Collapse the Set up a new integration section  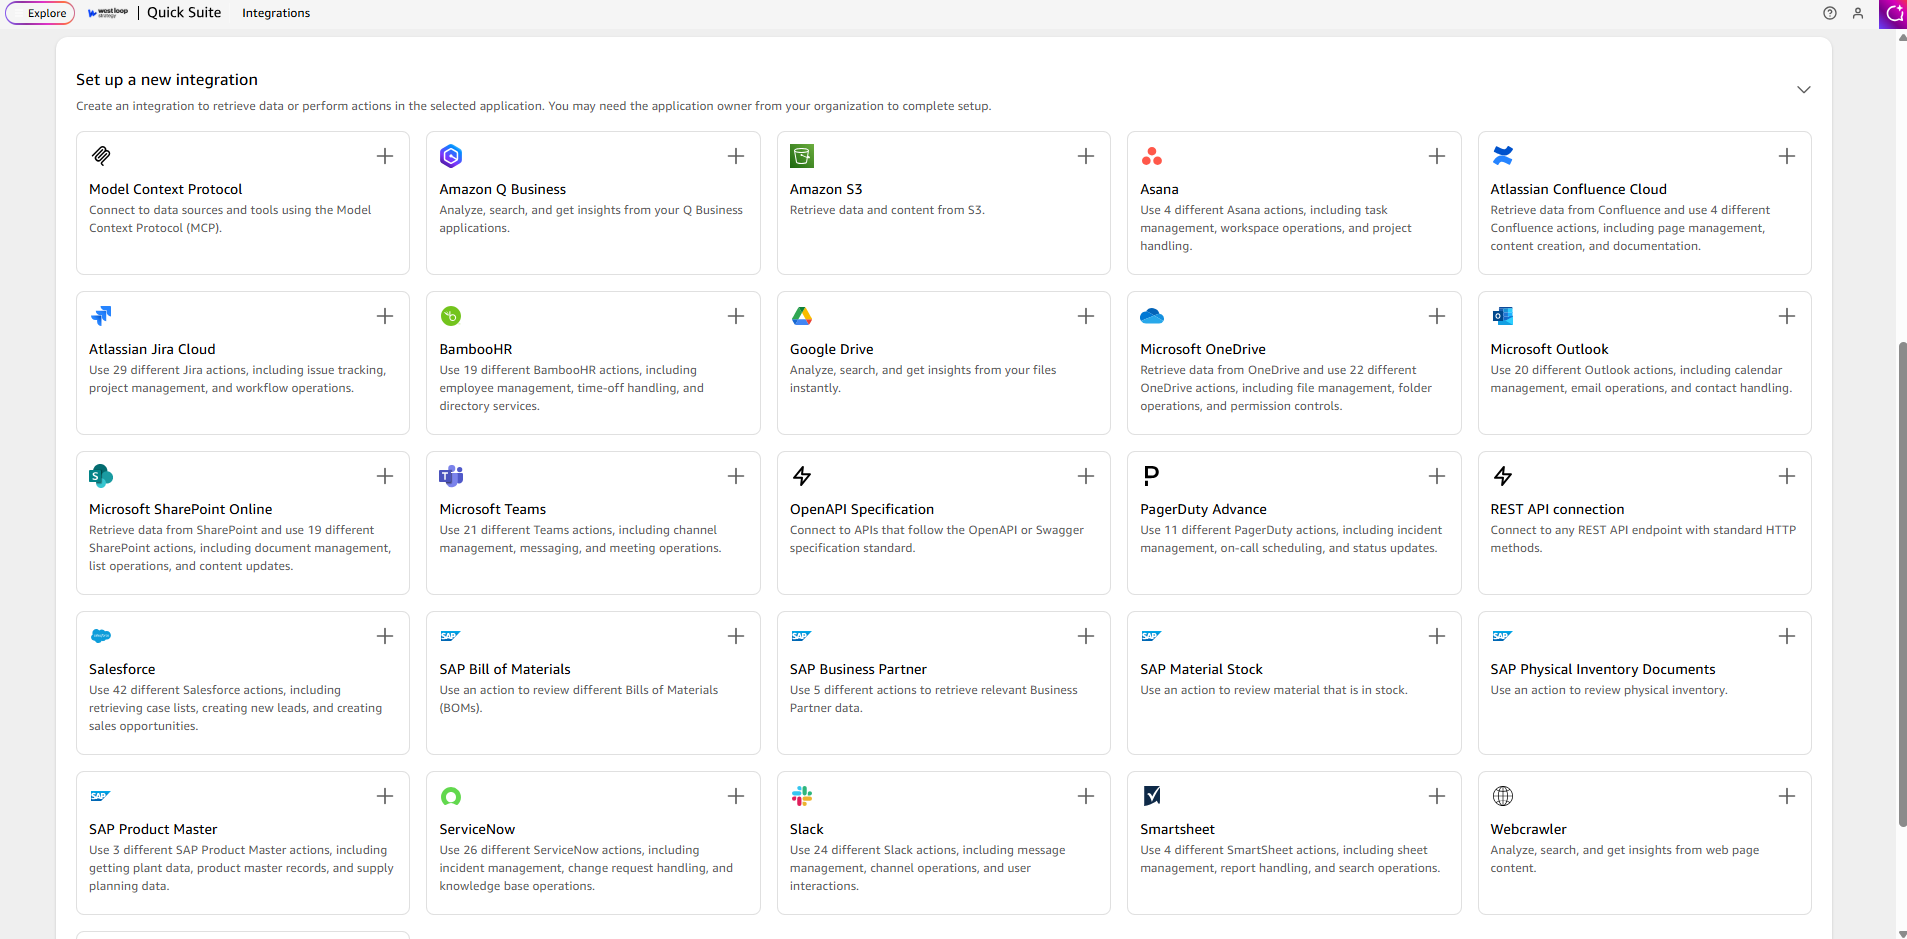tap(1804, 90)
